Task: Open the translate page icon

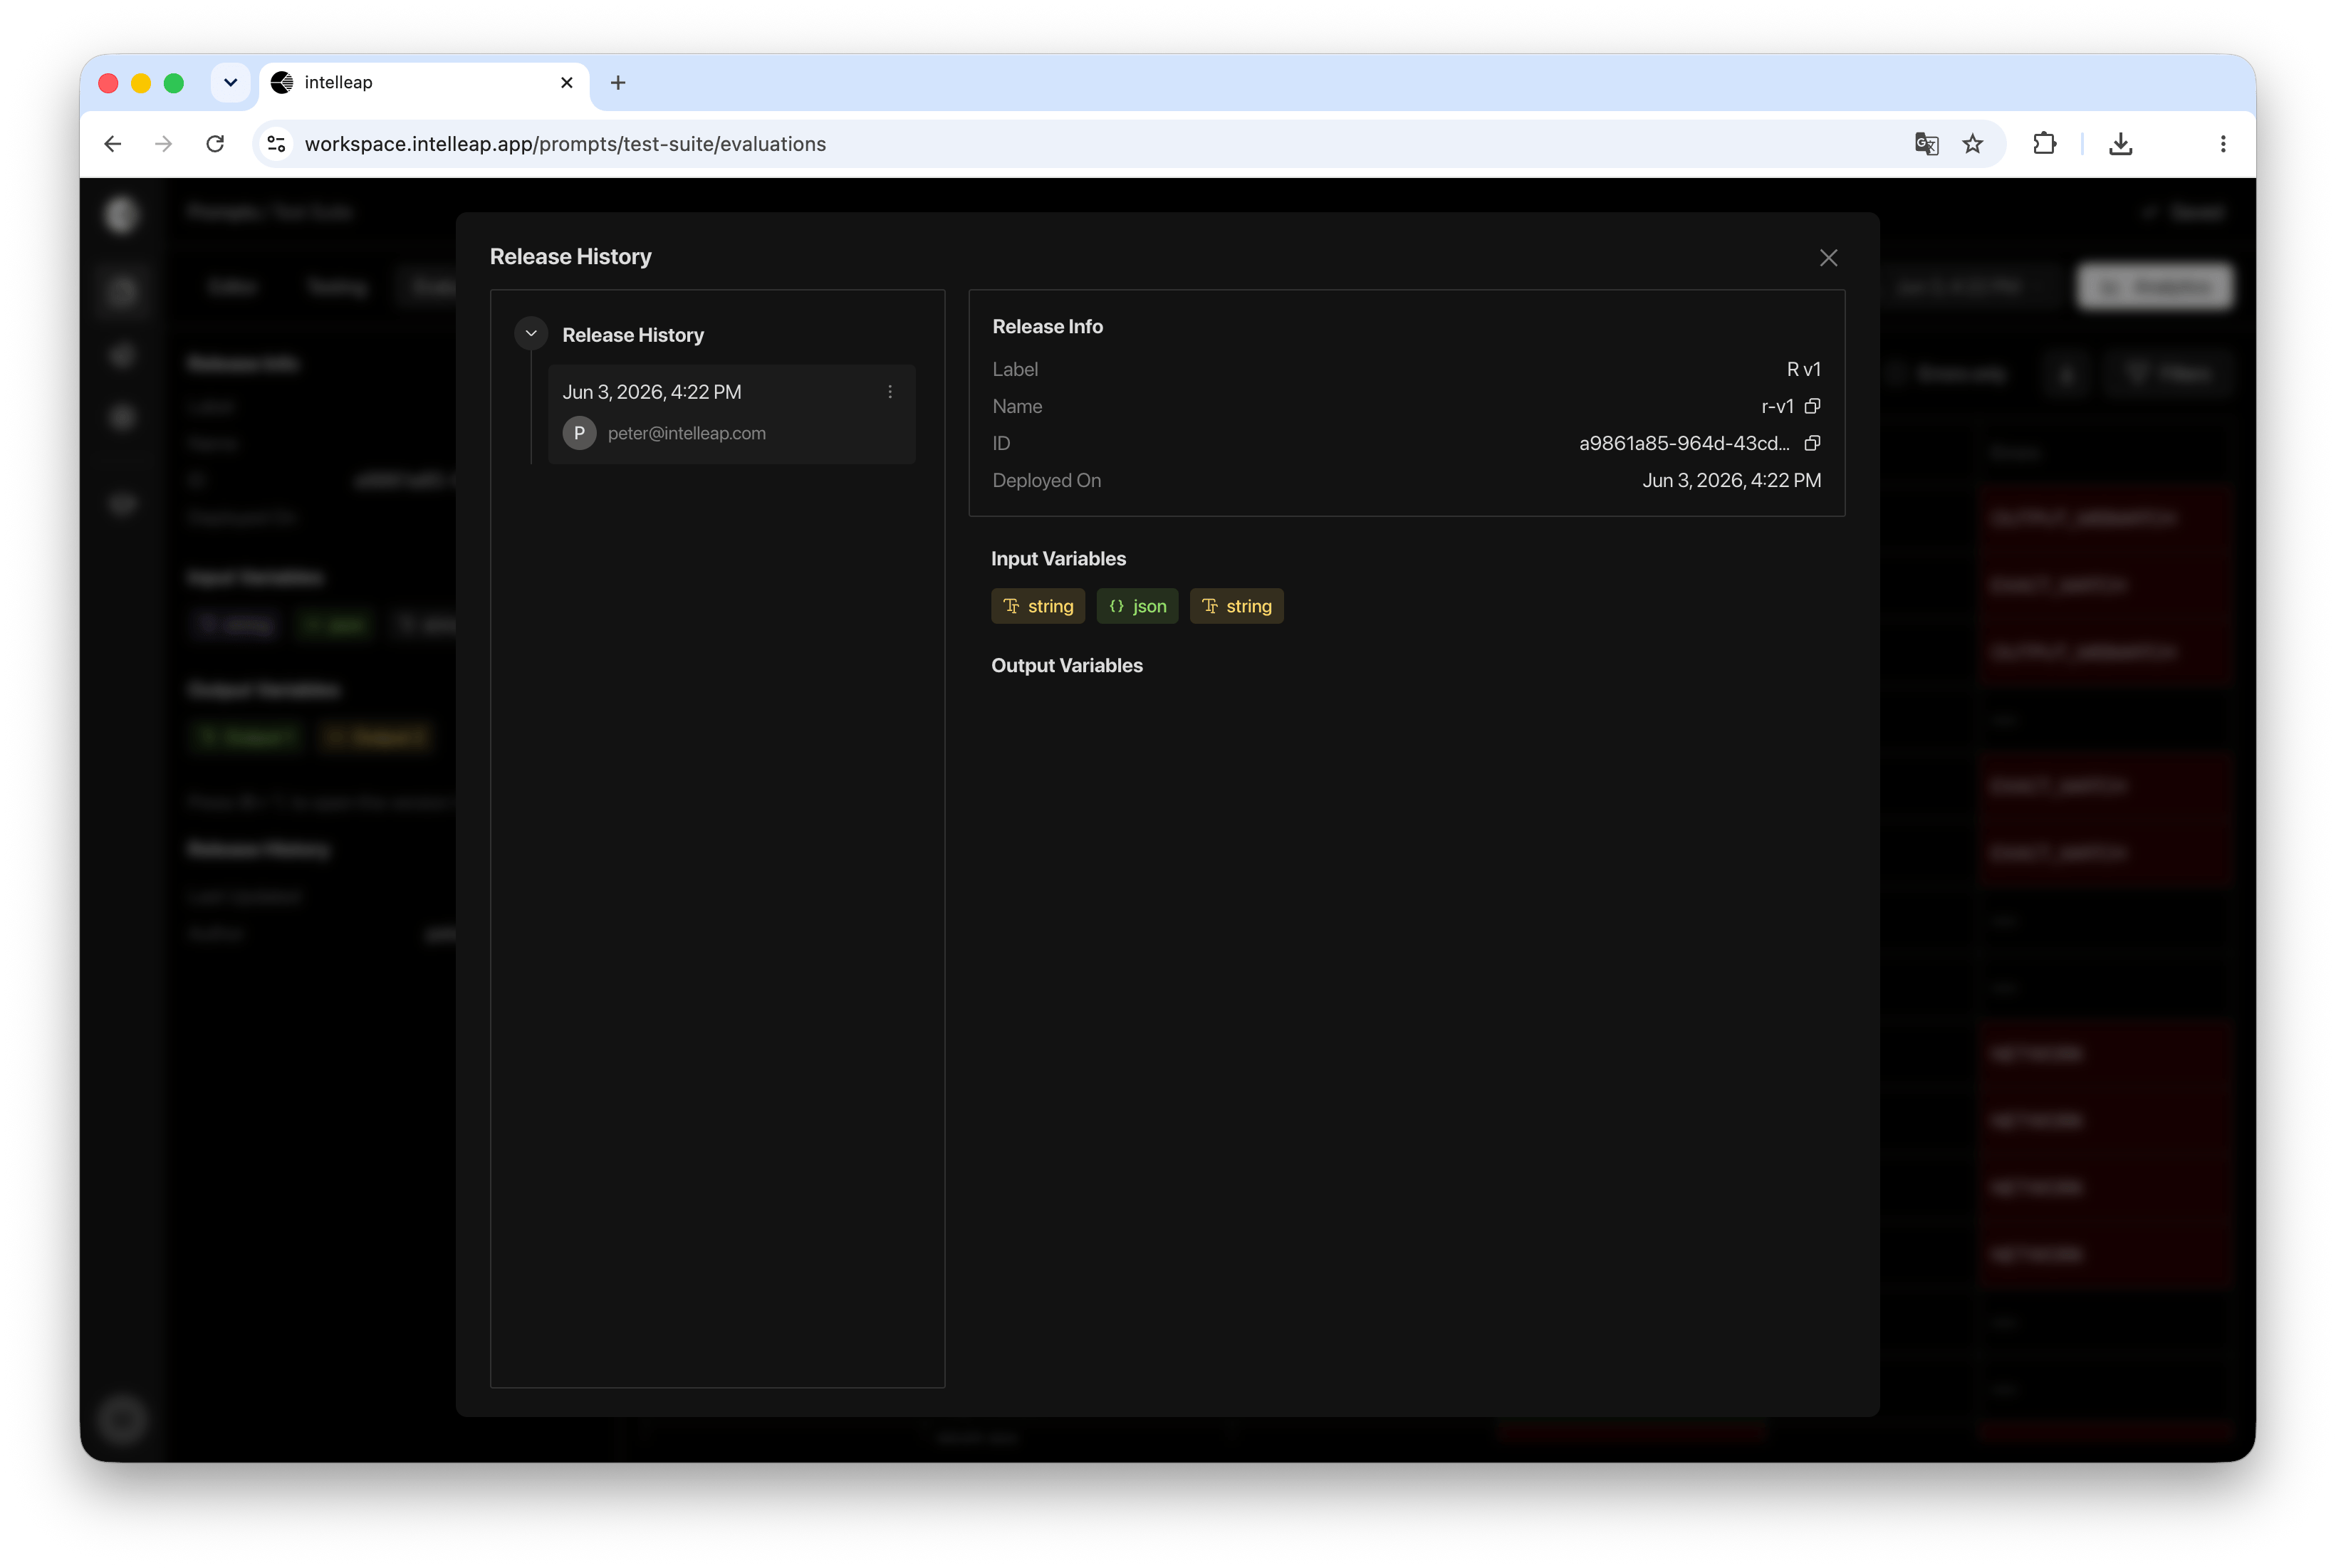Action: pos(1926,144)
